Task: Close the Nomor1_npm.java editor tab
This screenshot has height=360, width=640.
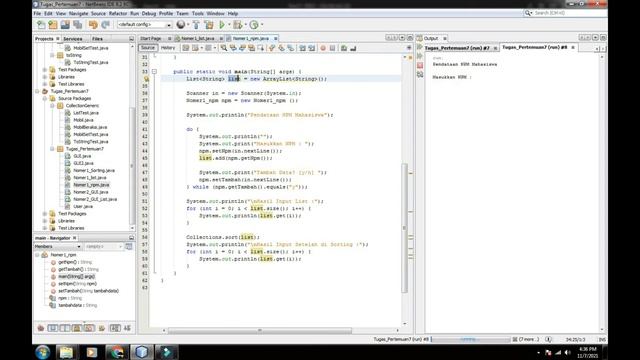Action: [x=276, y=38]
